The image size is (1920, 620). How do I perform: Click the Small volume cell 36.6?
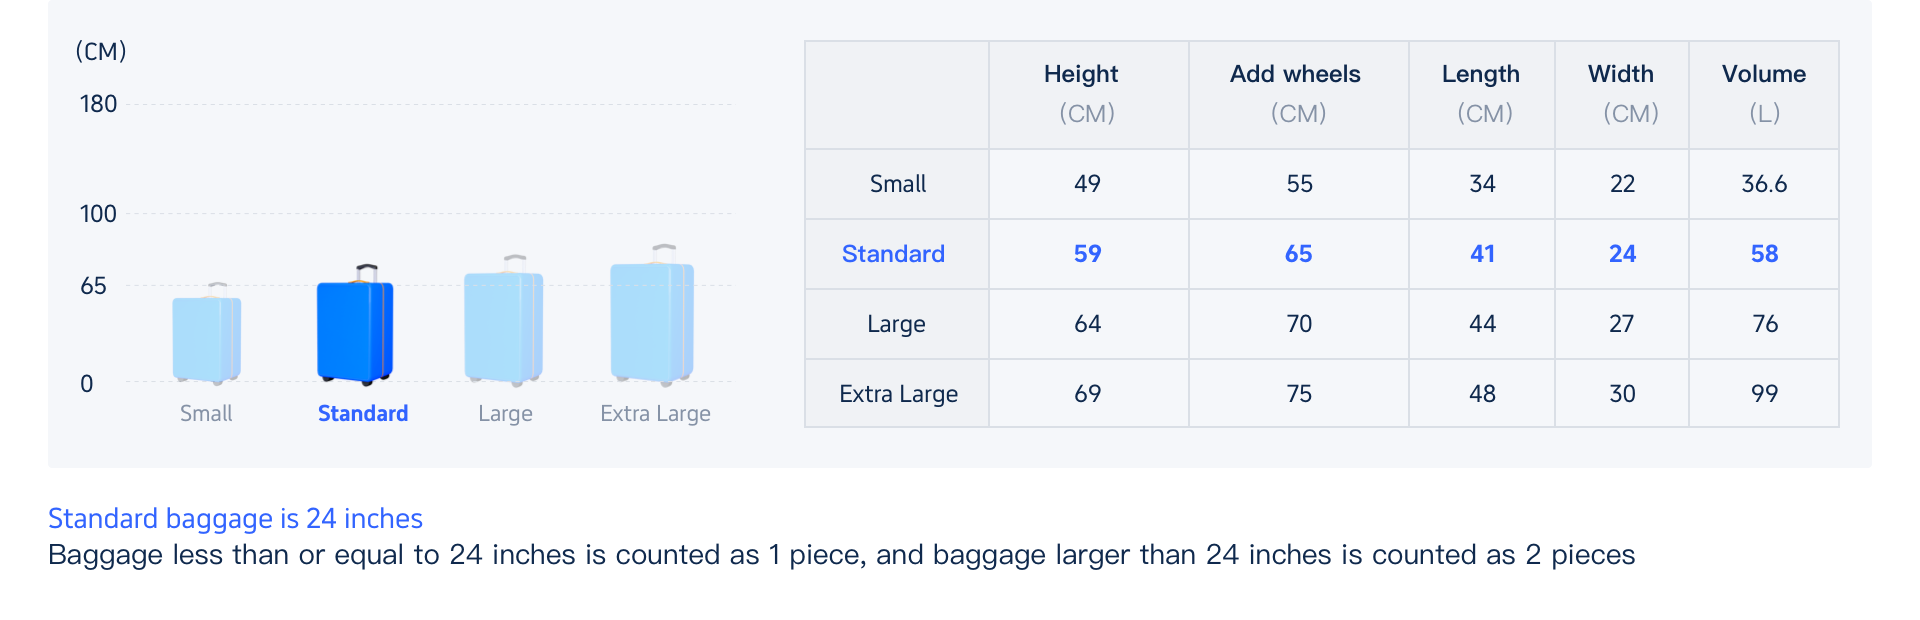click(x=1763, y=184)
